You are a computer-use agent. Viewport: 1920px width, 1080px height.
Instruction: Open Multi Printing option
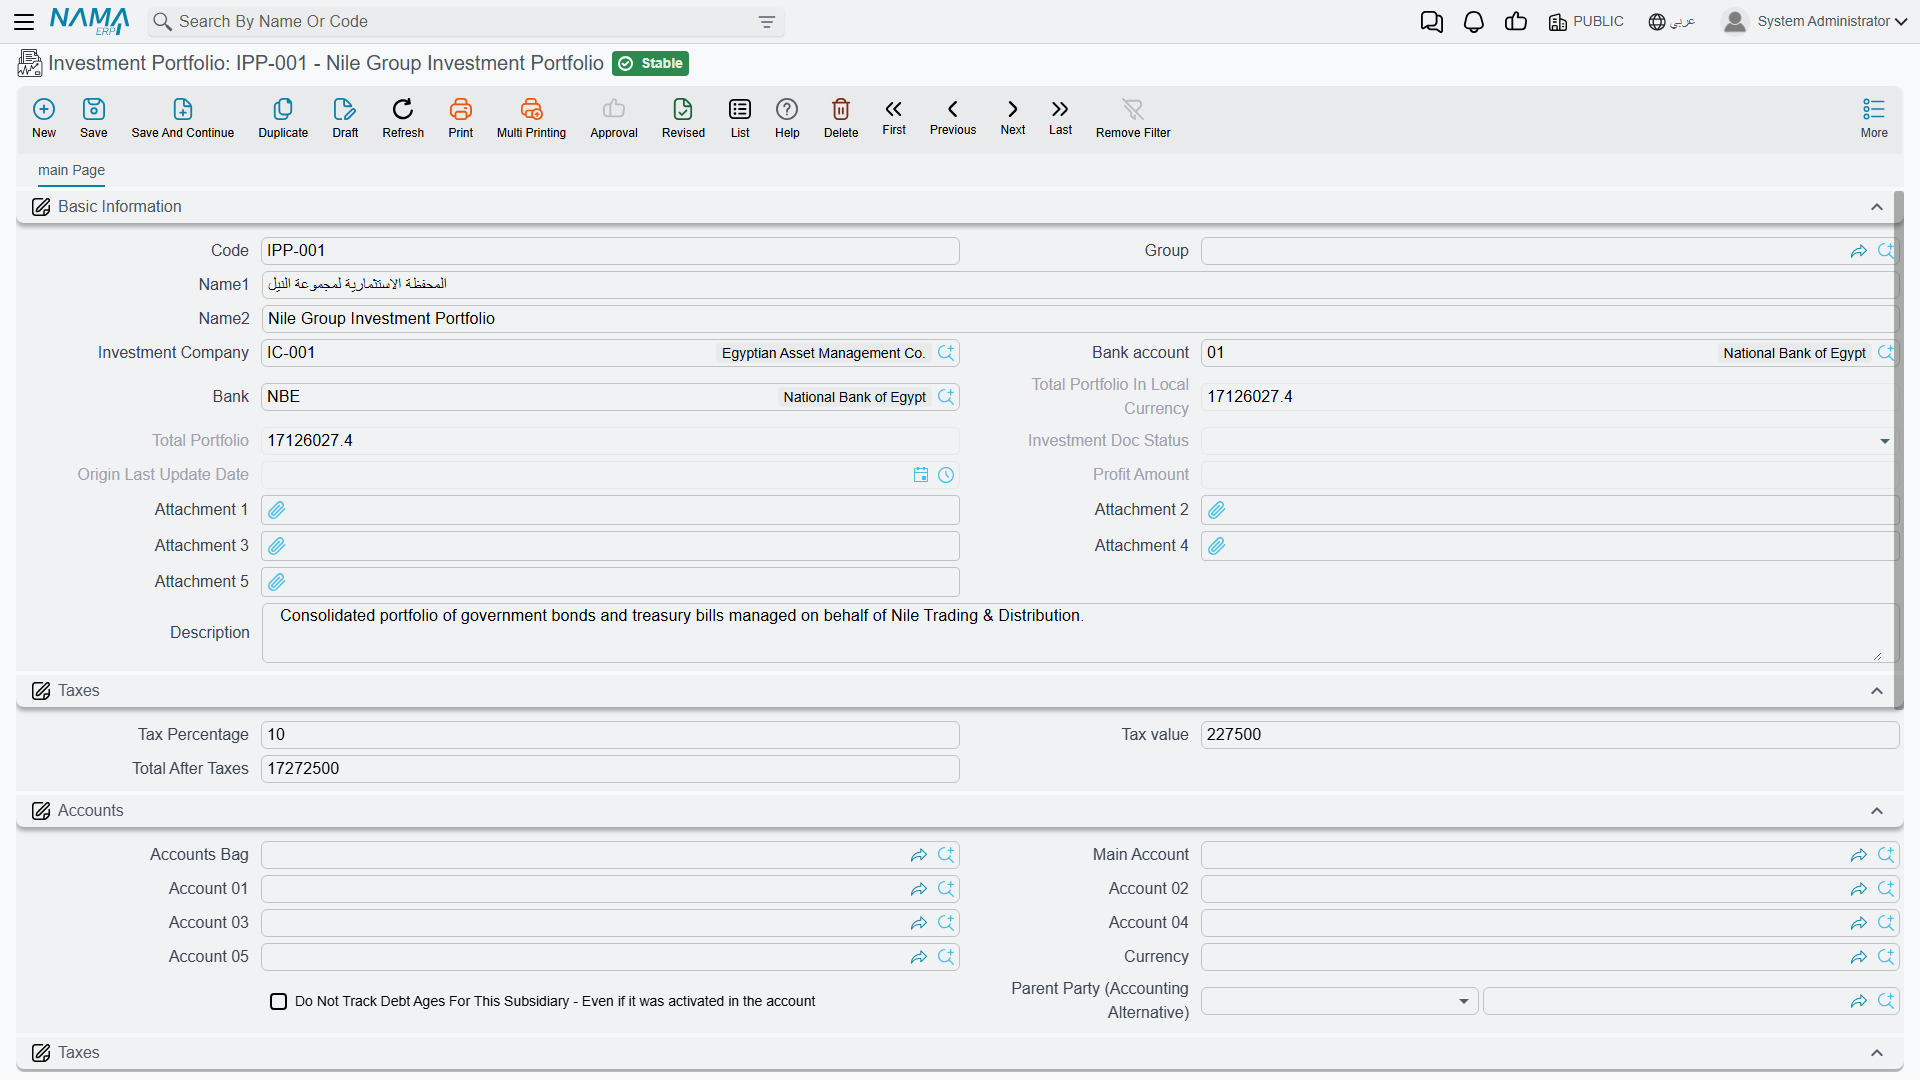(531, 118)
